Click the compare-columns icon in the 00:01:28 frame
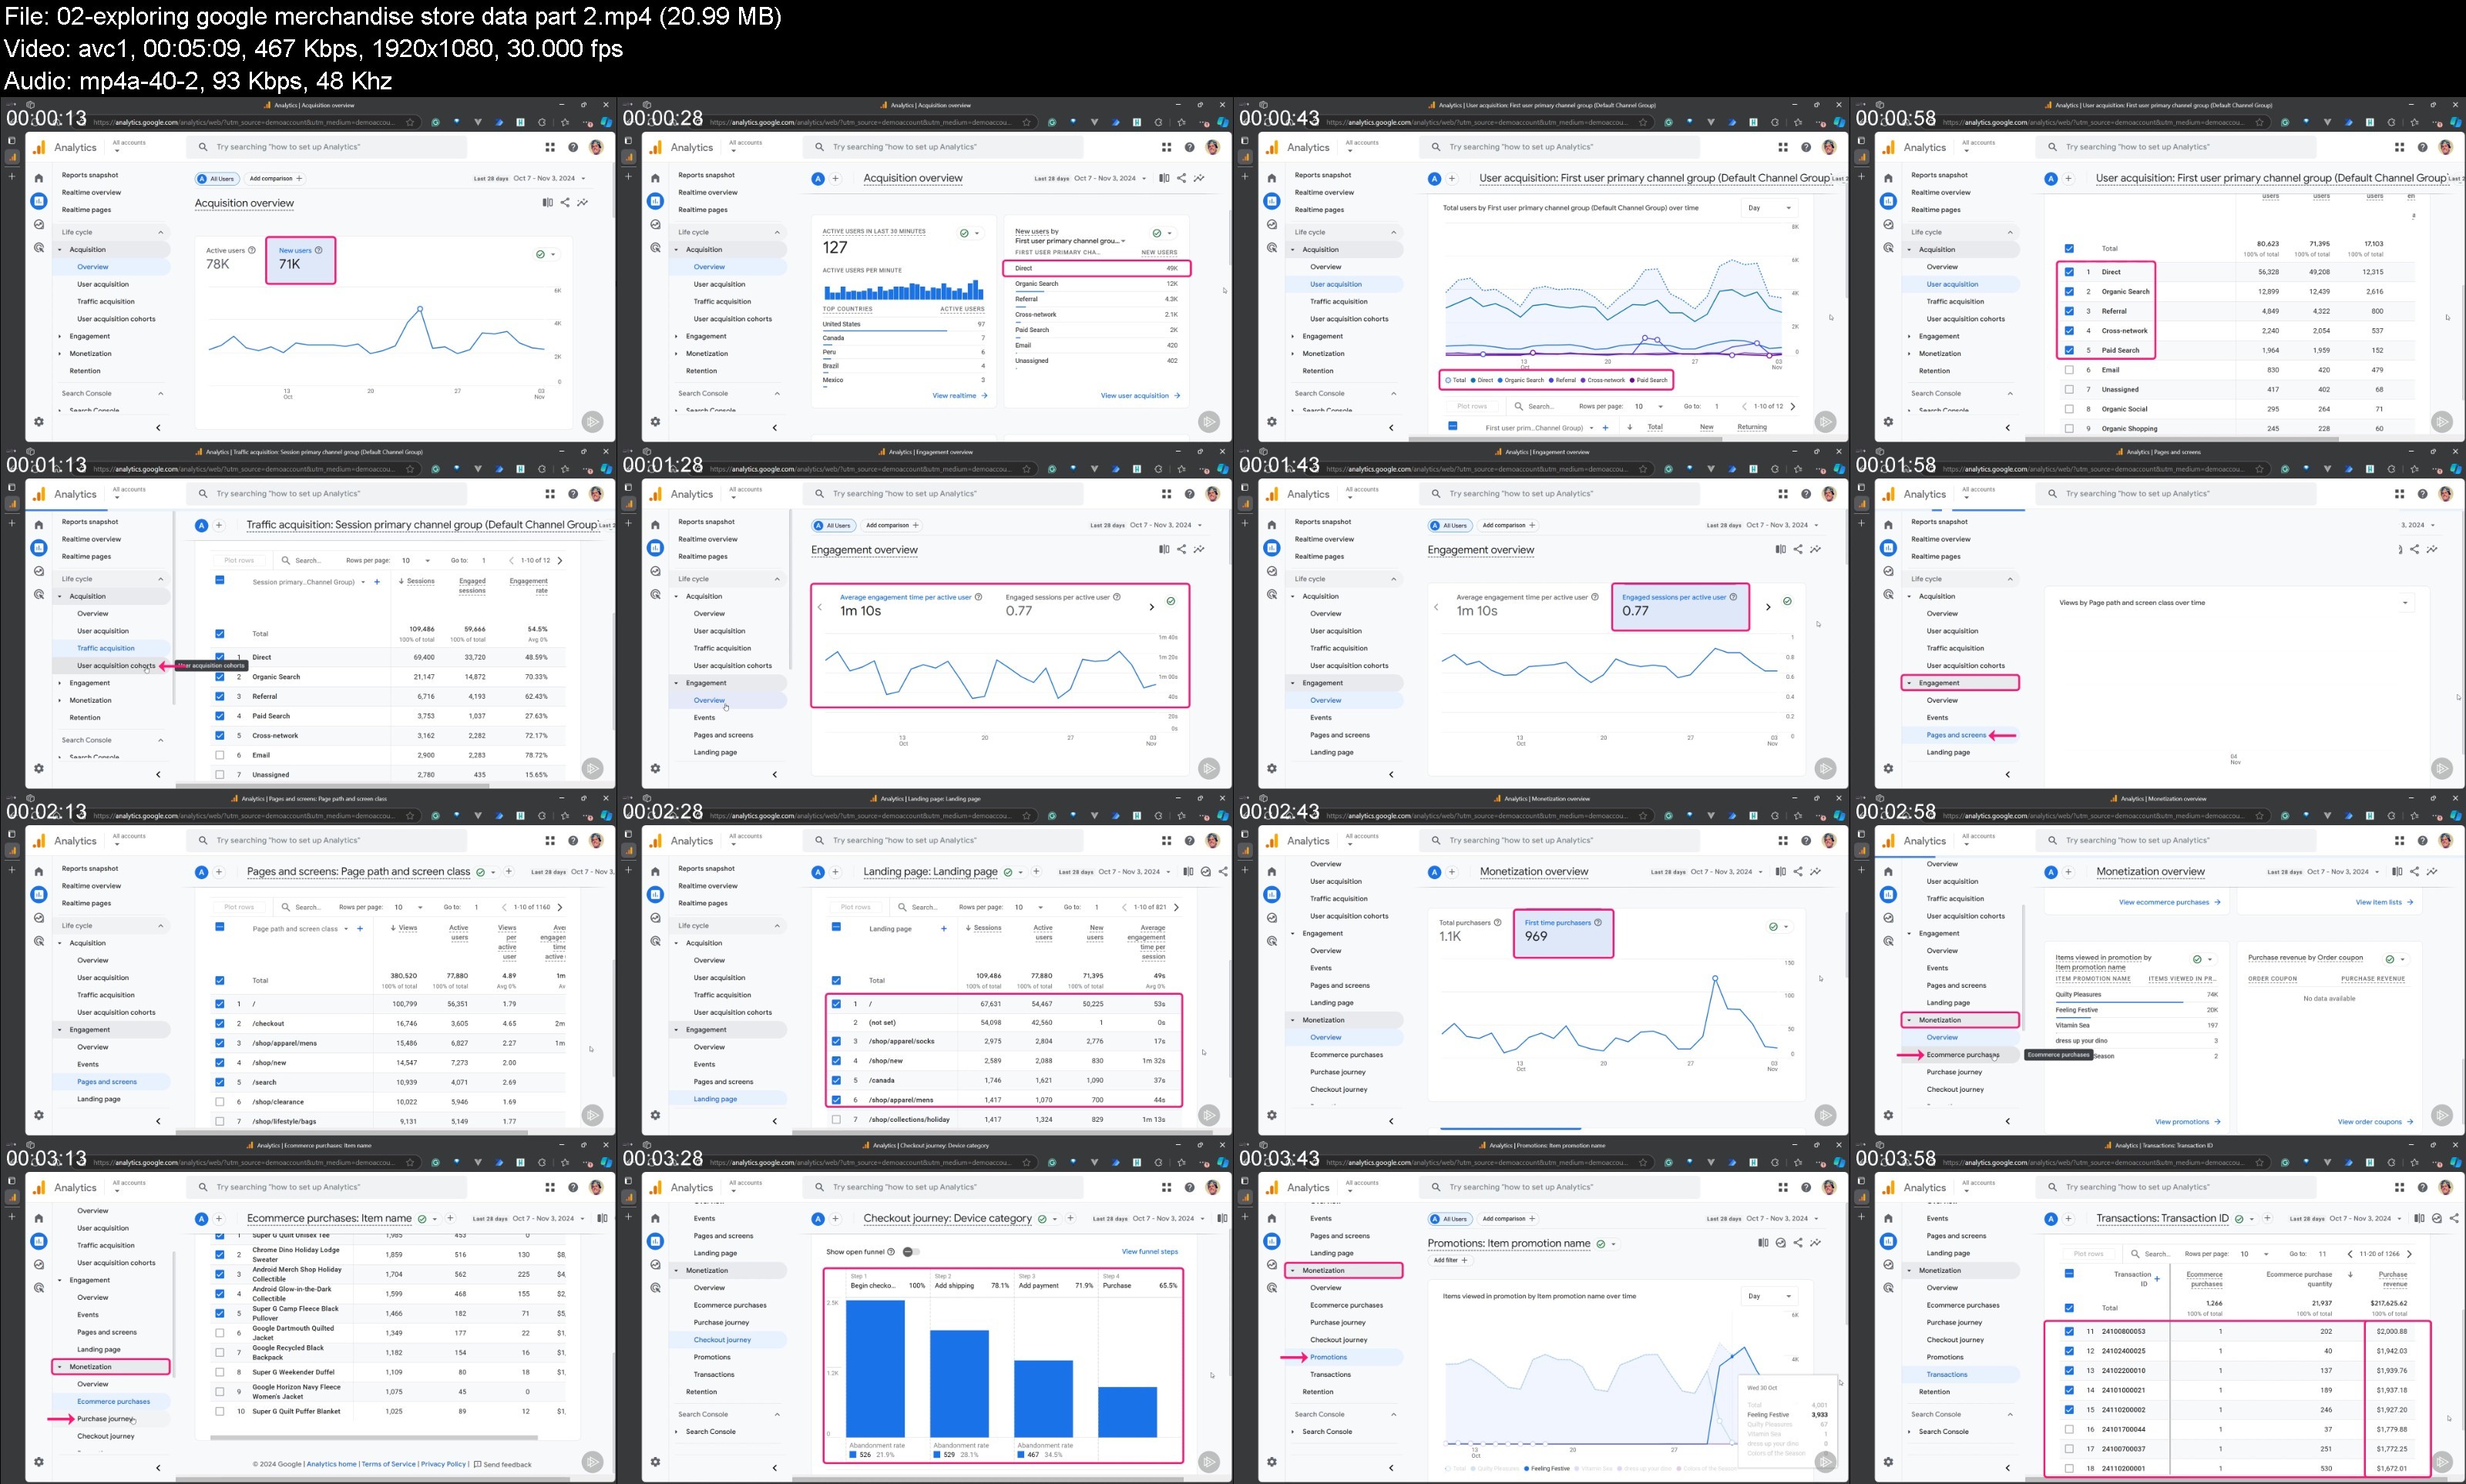2466x1484 pixels. 1164,549
